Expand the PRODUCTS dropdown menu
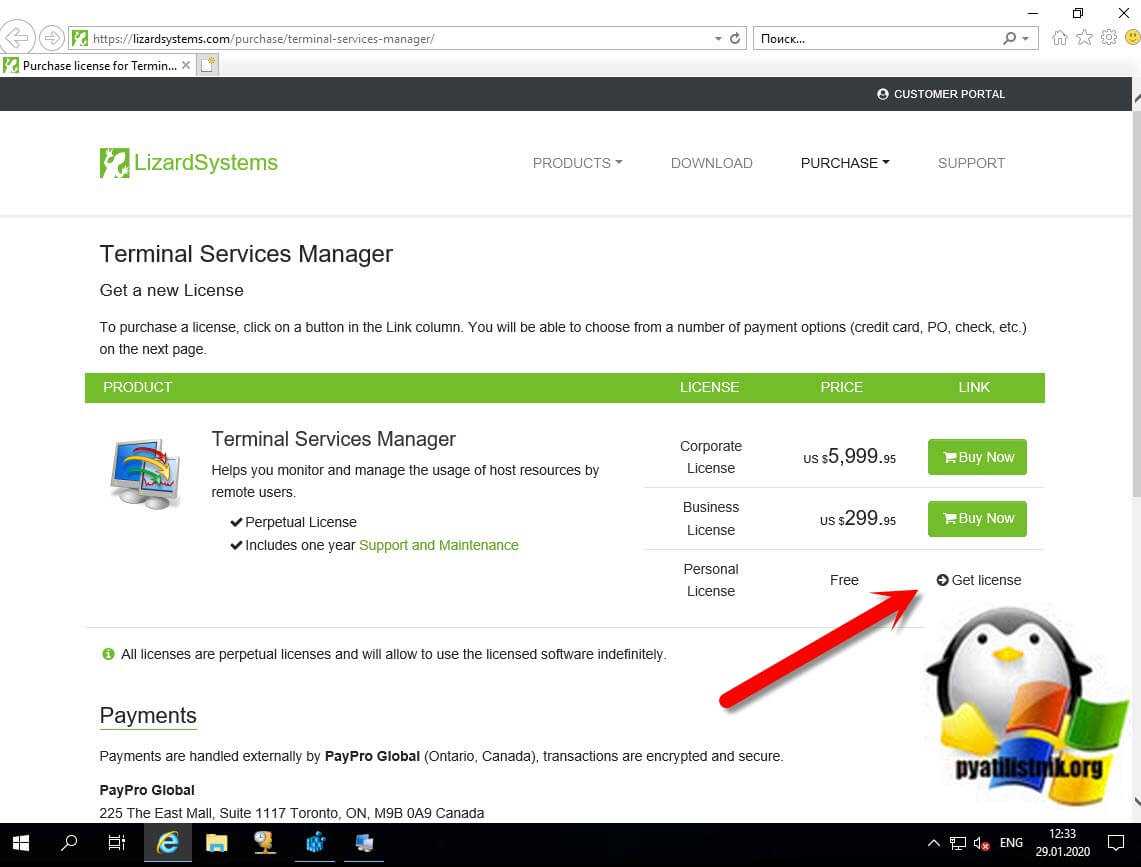 pos(577,163)
